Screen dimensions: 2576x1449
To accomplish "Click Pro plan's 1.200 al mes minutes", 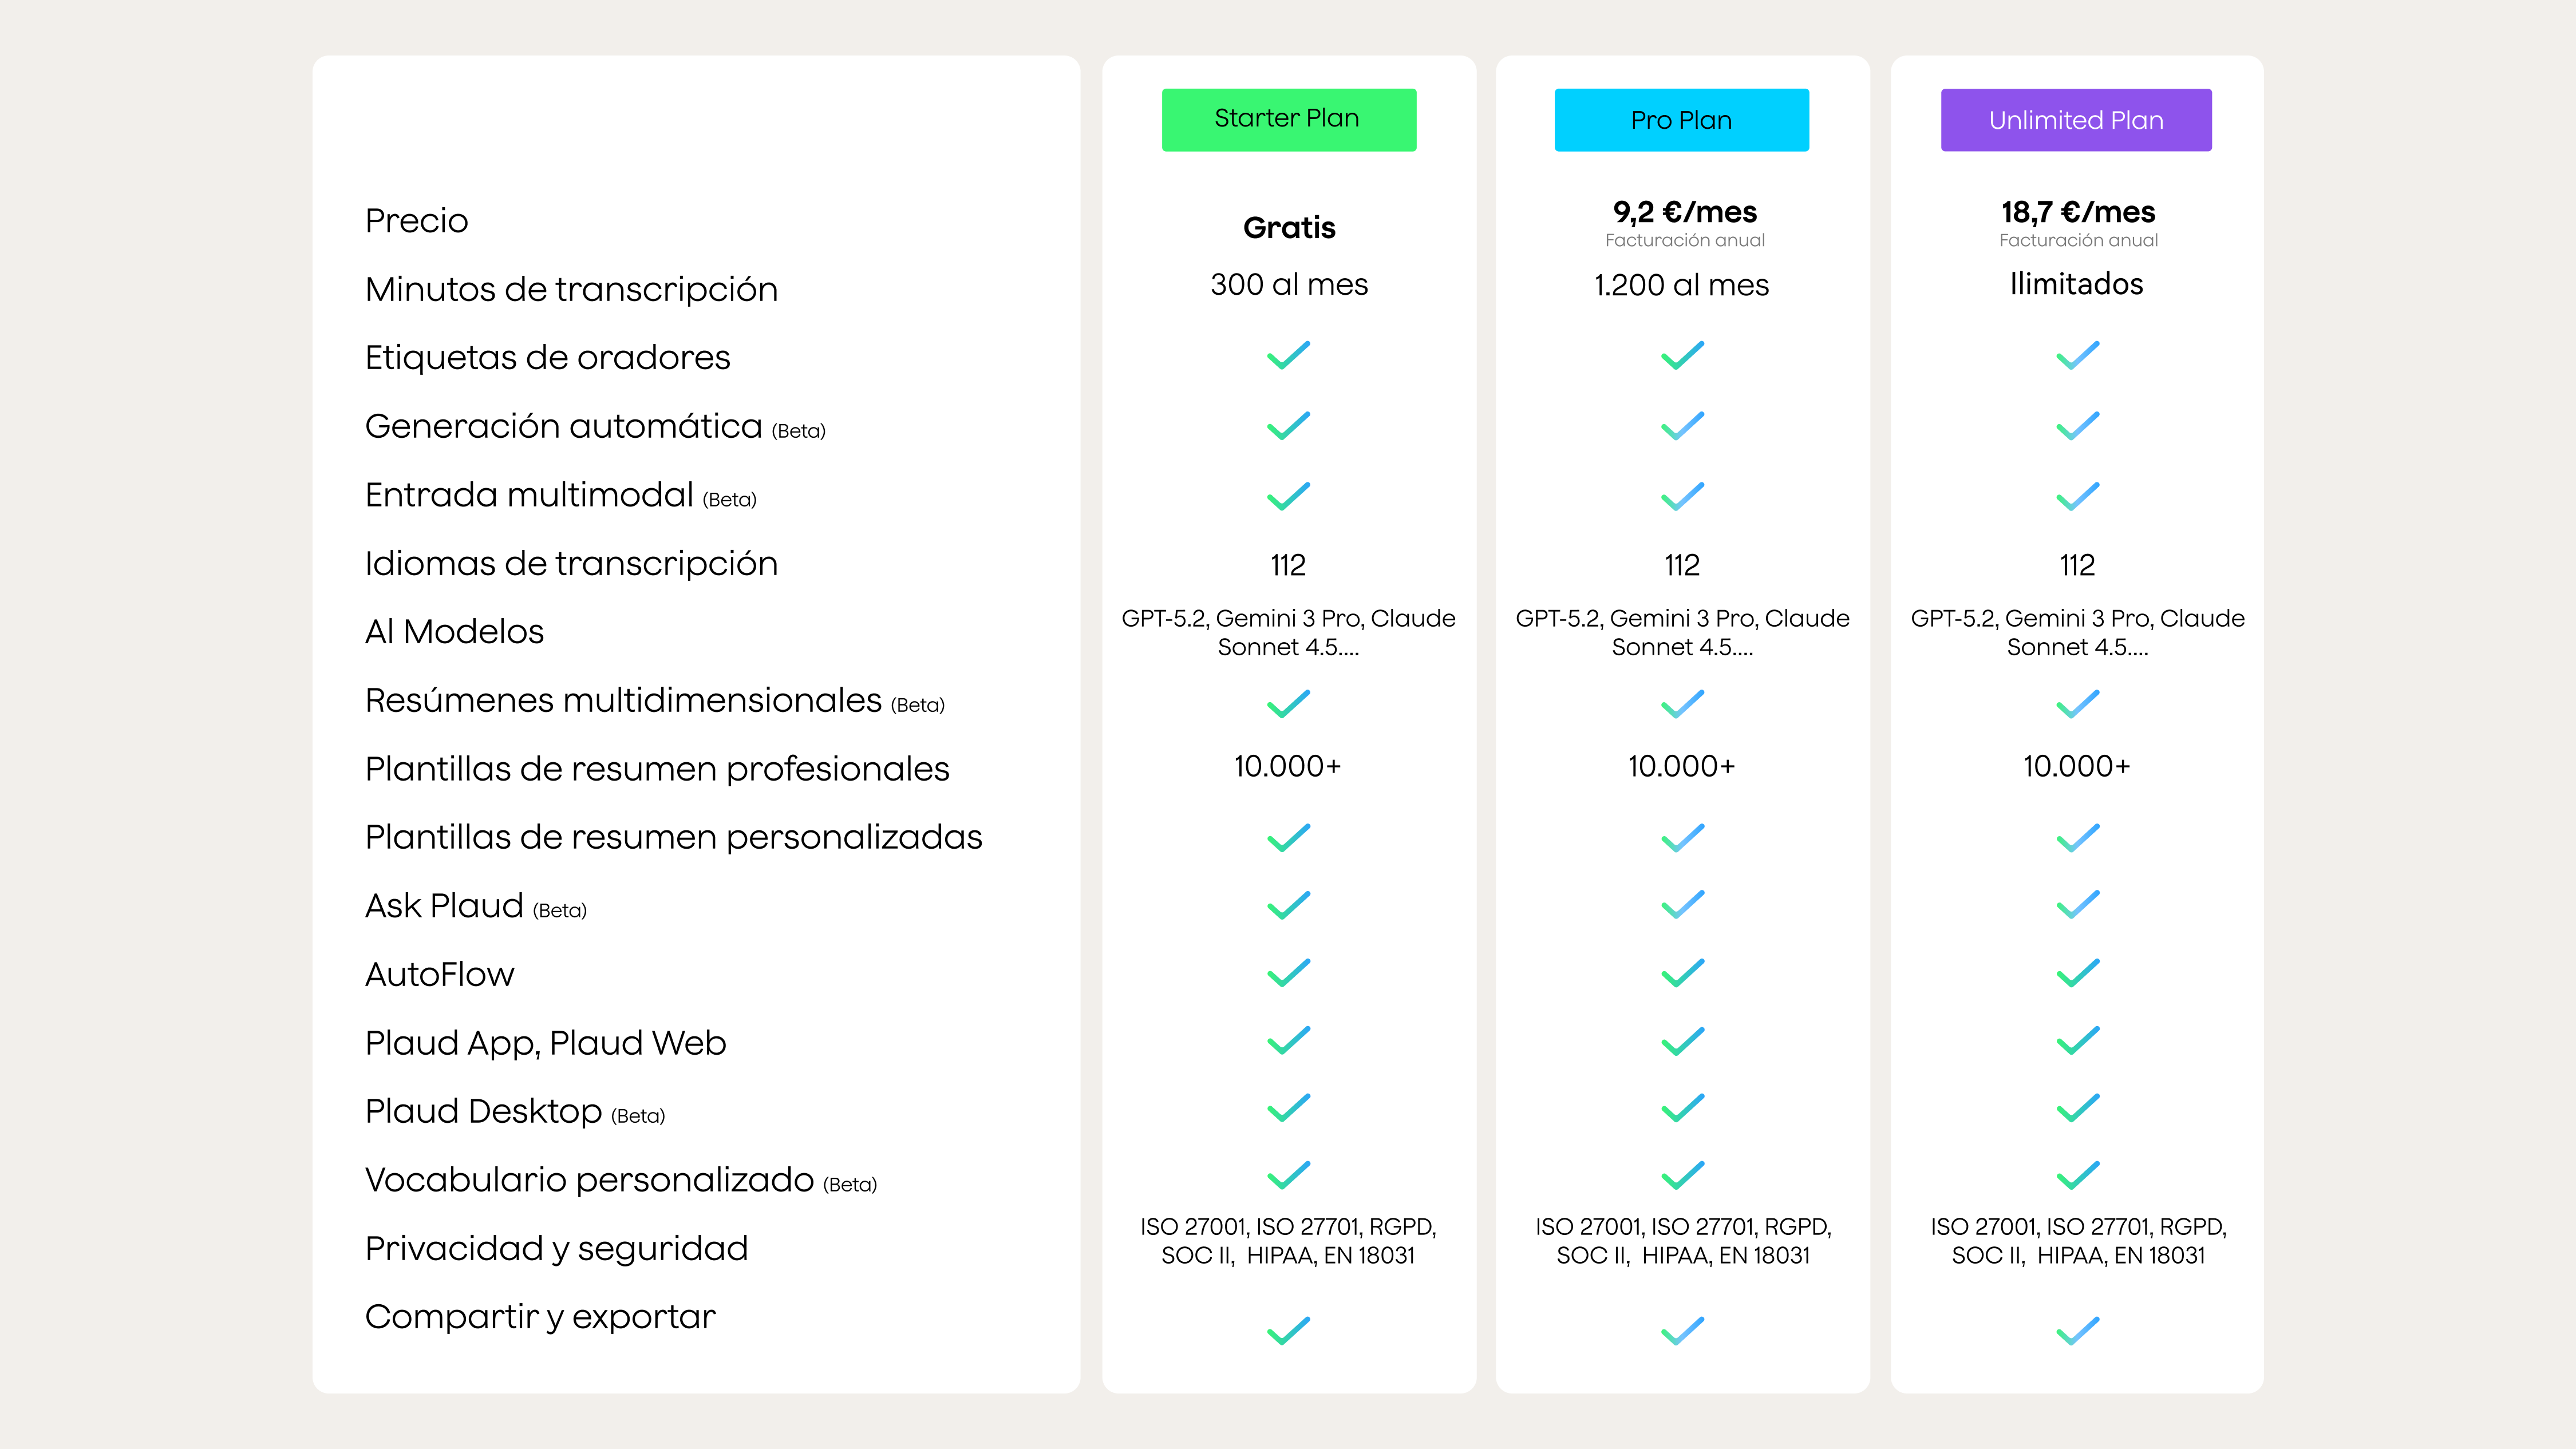I will (1681, 285).
